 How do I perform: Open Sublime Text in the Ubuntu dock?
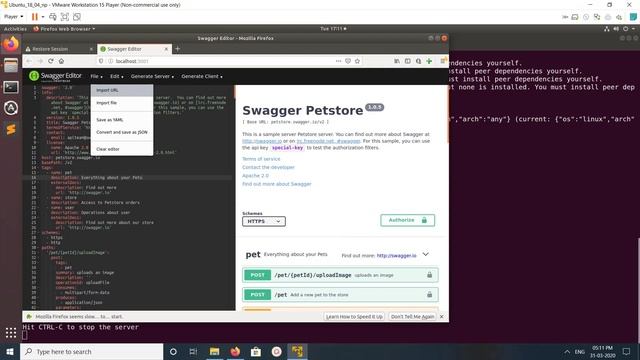point(11,129)
